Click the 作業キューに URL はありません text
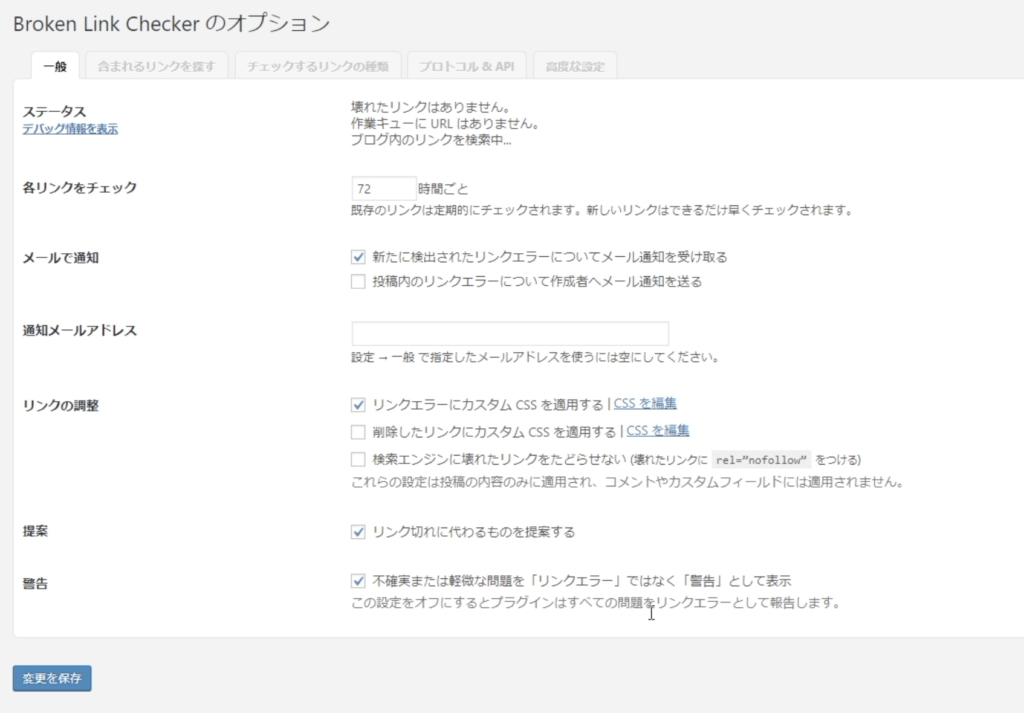Image resolution: width=1024 pixels, height=713 pixels. 445,123
